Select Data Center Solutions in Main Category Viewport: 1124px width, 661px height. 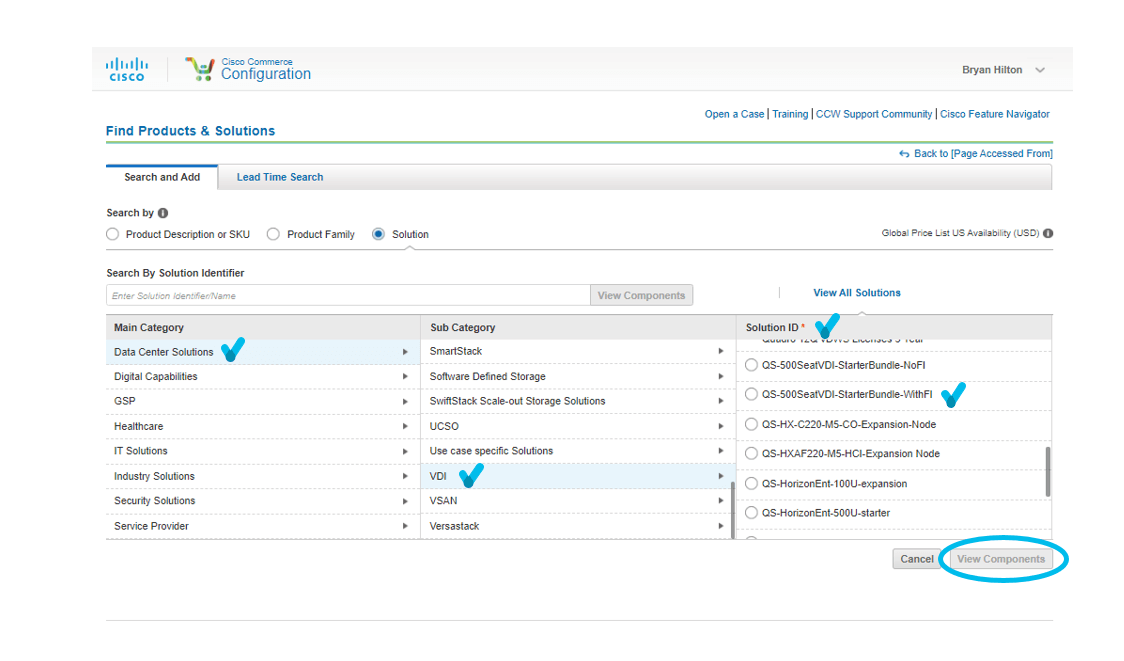click(262, 352)
